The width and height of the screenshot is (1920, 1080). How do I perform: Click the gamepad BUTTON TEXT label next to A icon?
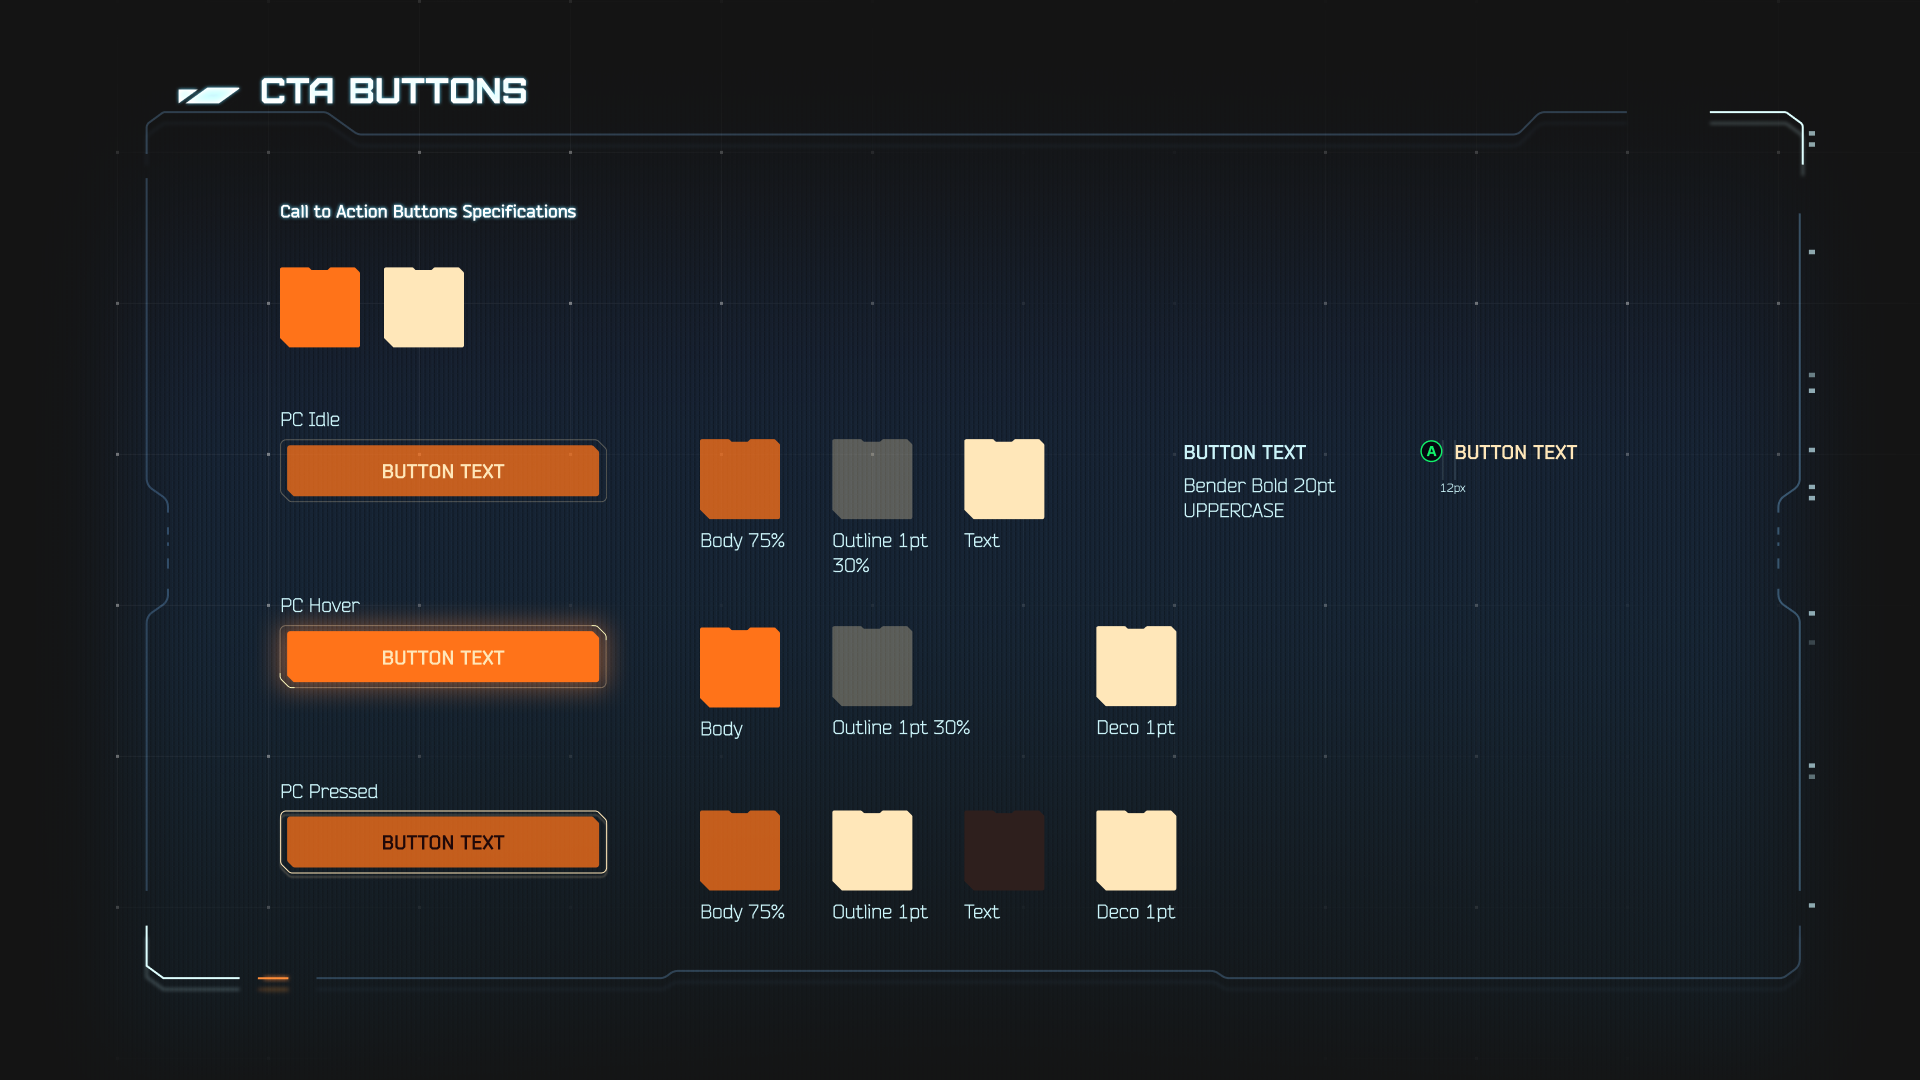[1515, 453]
